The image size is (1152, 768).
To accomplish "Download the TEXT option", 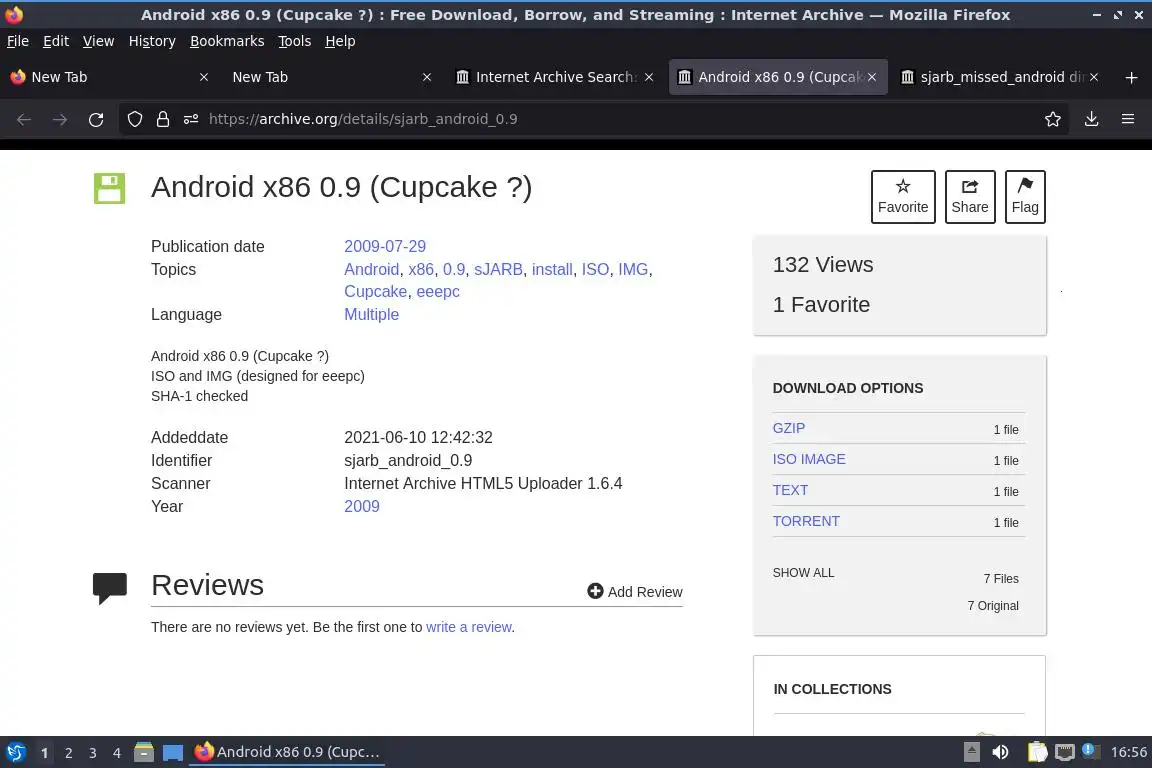I will click(x=790, y=489).
